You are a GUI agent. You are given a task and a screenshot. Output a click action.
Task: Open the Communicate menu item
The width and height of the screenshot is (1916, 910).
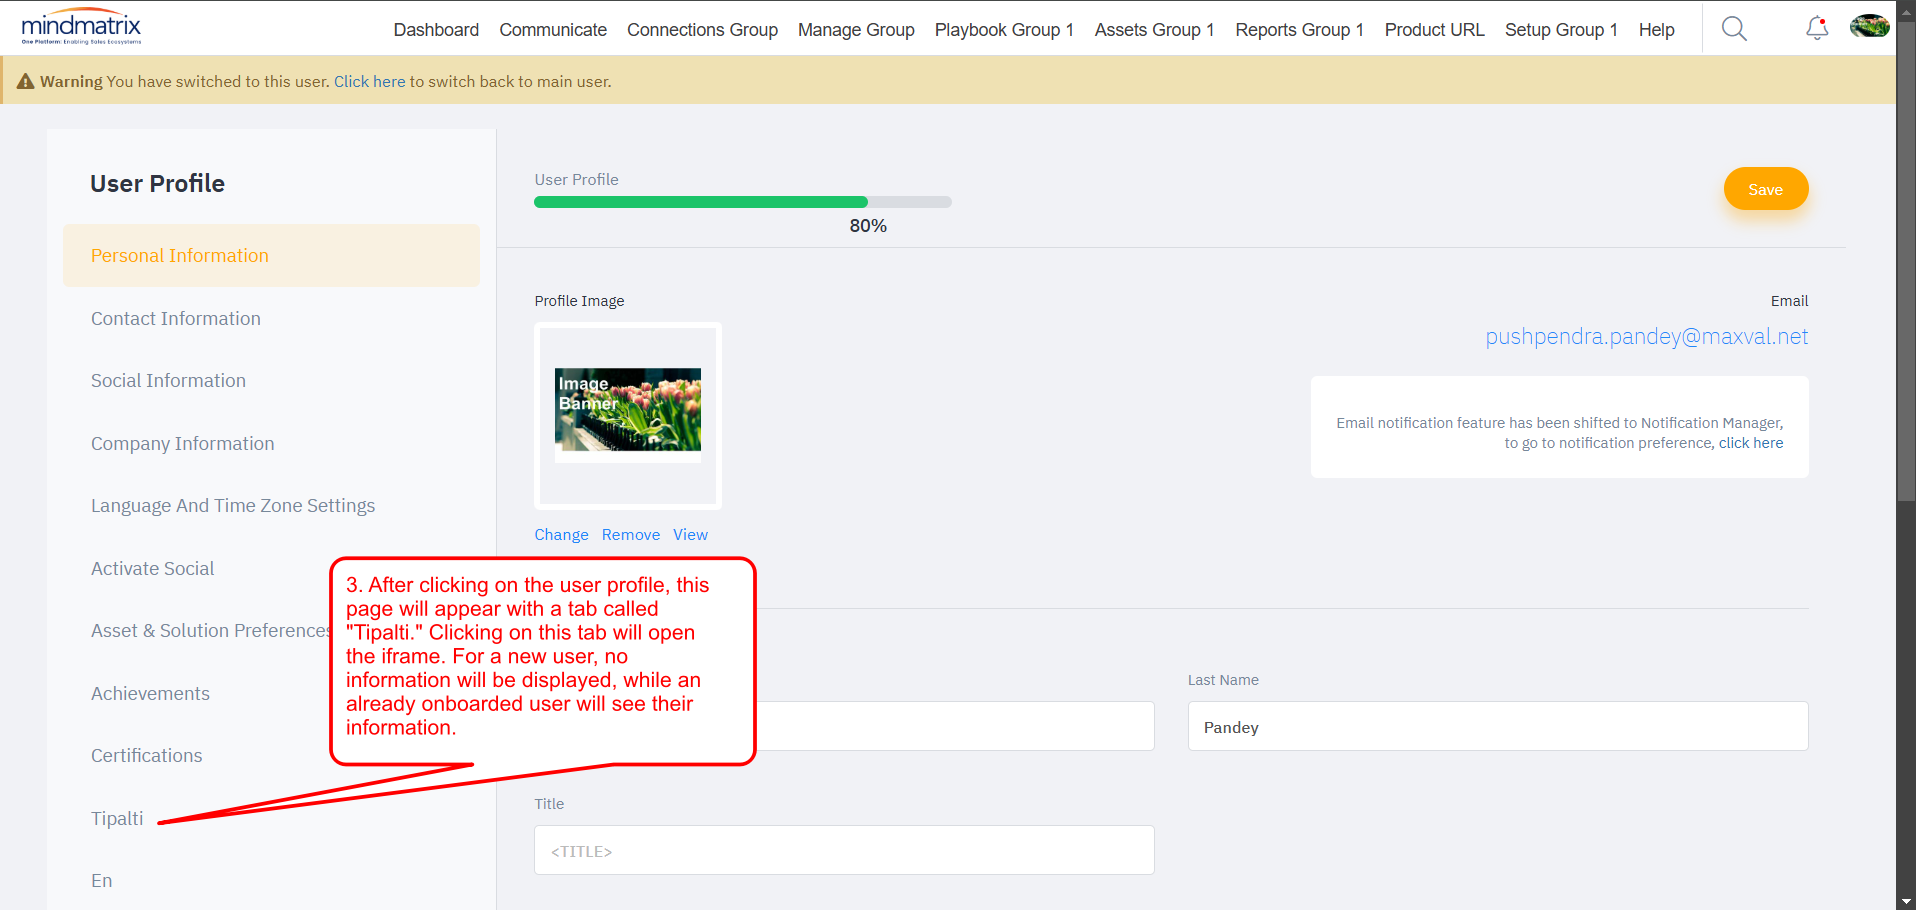[x=553, y=30]
